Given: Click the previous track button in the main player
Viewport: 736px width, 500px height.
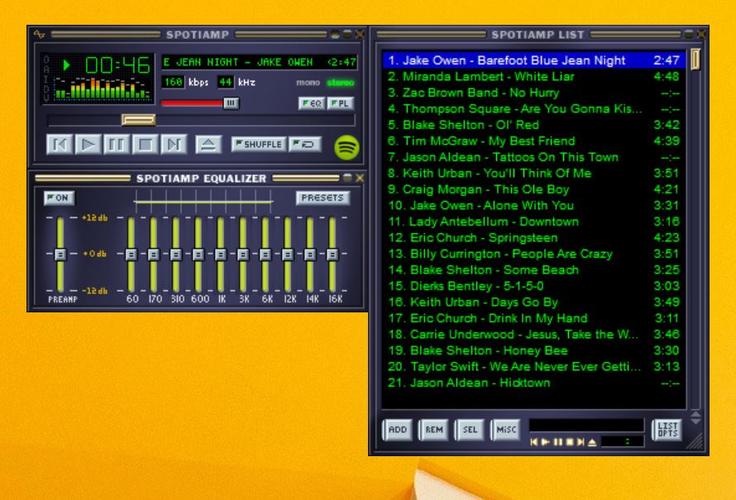Looking at the screenshot, I should [x=60, y=144].
